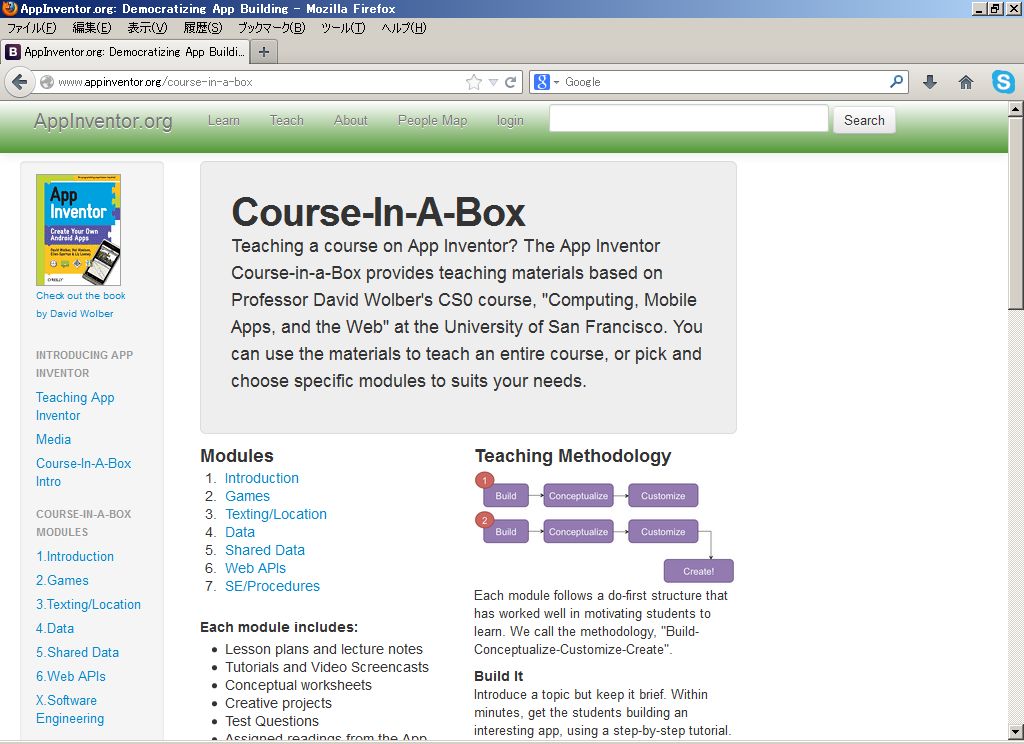Image resolution: width=1024 pixels, height=744 pixels.
Task: Open the Check out the book link
Action: click(80, 296)
